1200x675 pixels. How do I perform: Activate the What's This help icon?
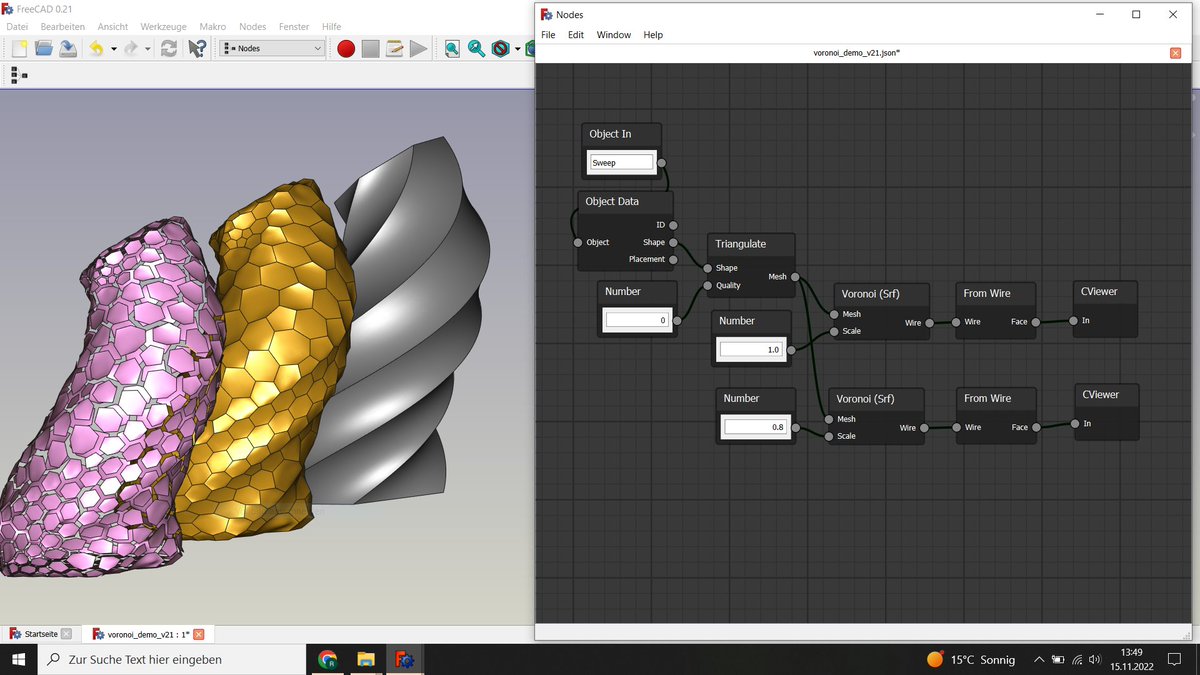[x=196, y=48]
